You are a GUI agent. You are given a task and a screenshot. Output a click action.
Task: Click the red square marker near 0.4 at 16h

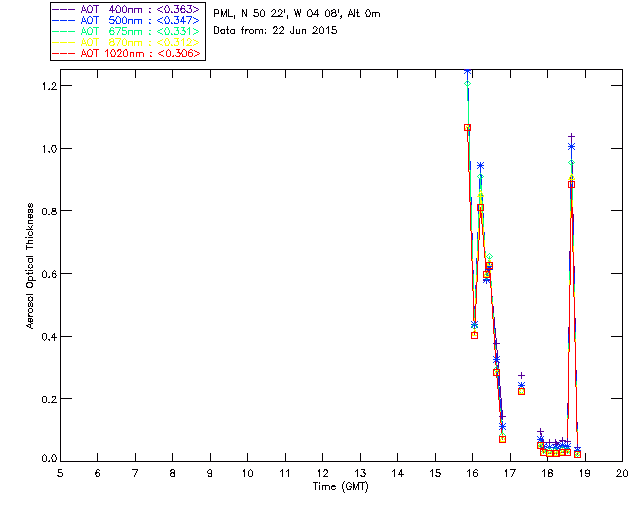coord(474,335)
